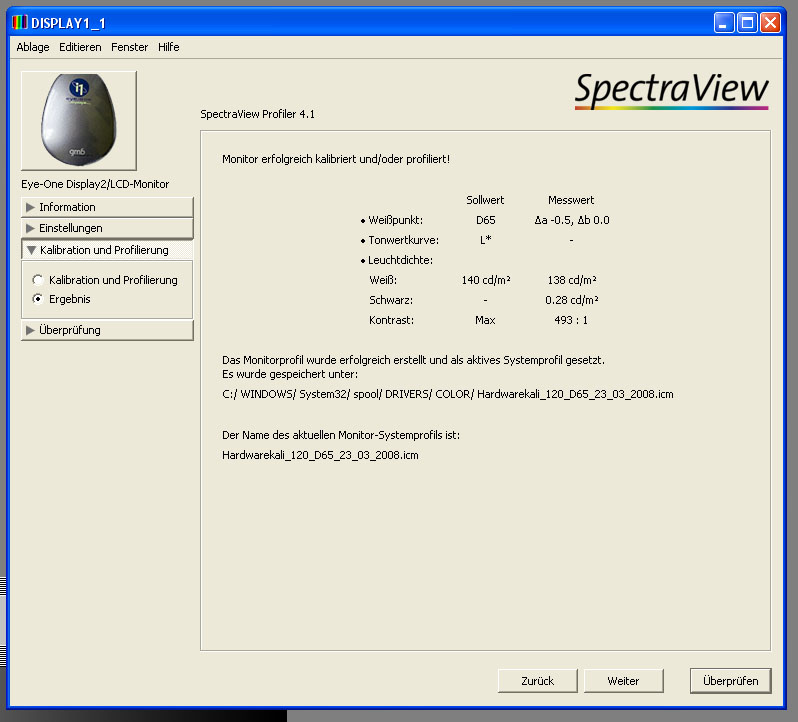Maximize the DISPLAY1_1 window

[747, 22]
